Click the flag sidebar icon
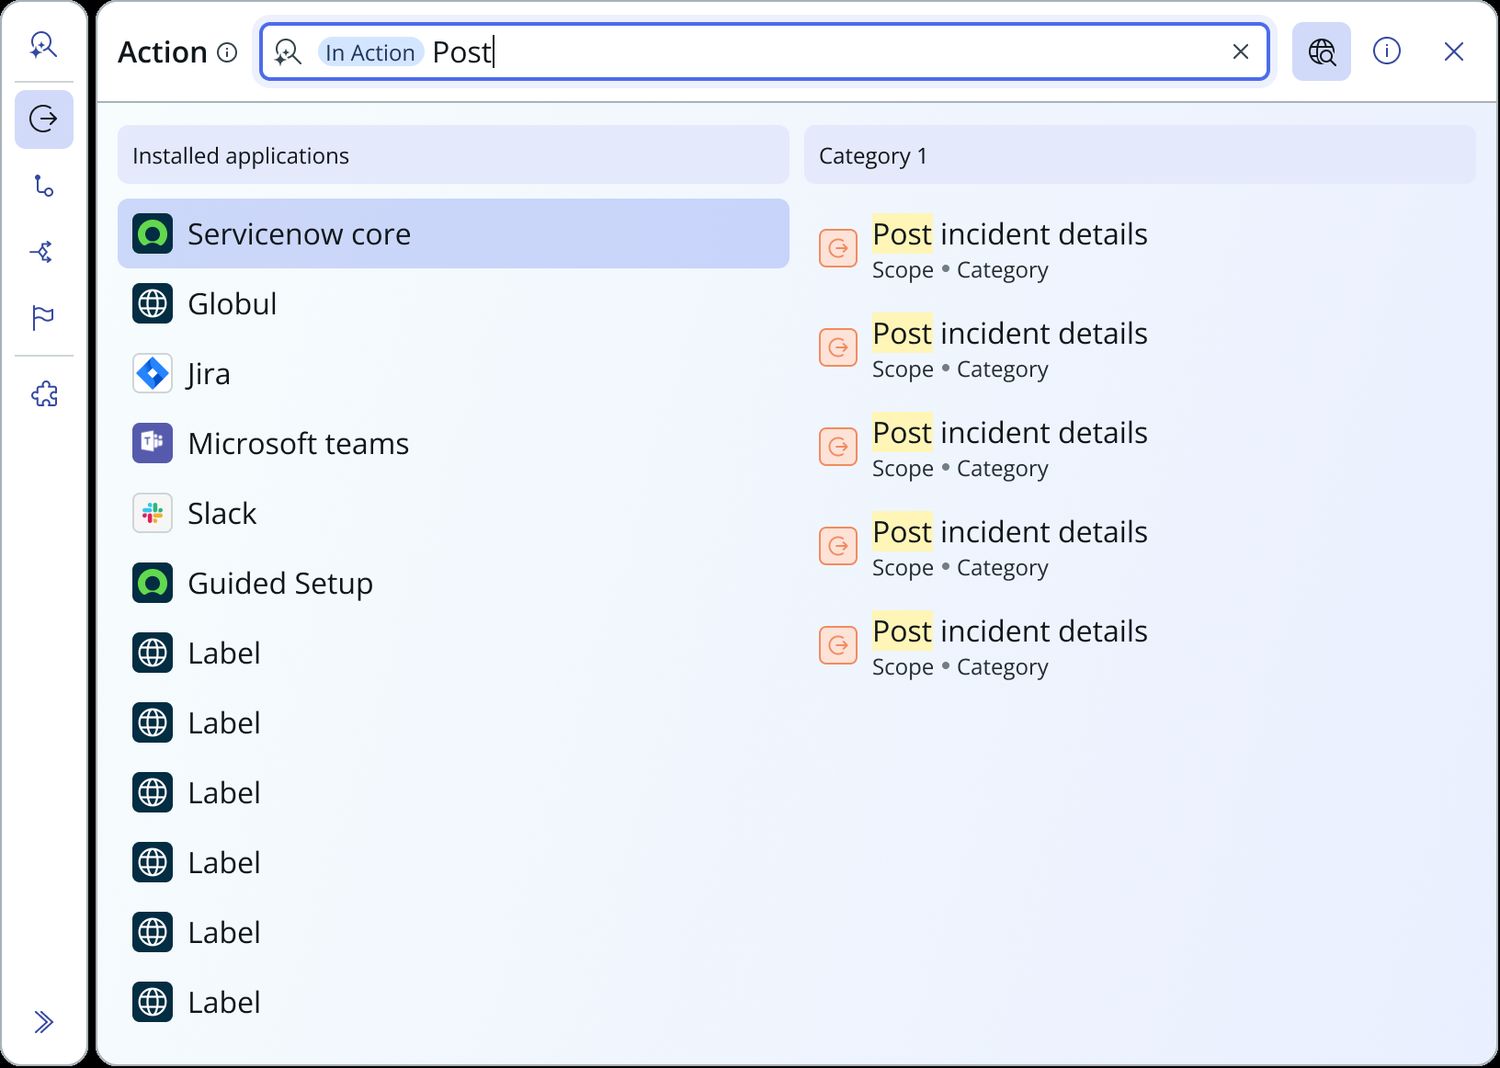Image resolution: width=1500 pixels, height=1068 pixels. click(43, 318)
